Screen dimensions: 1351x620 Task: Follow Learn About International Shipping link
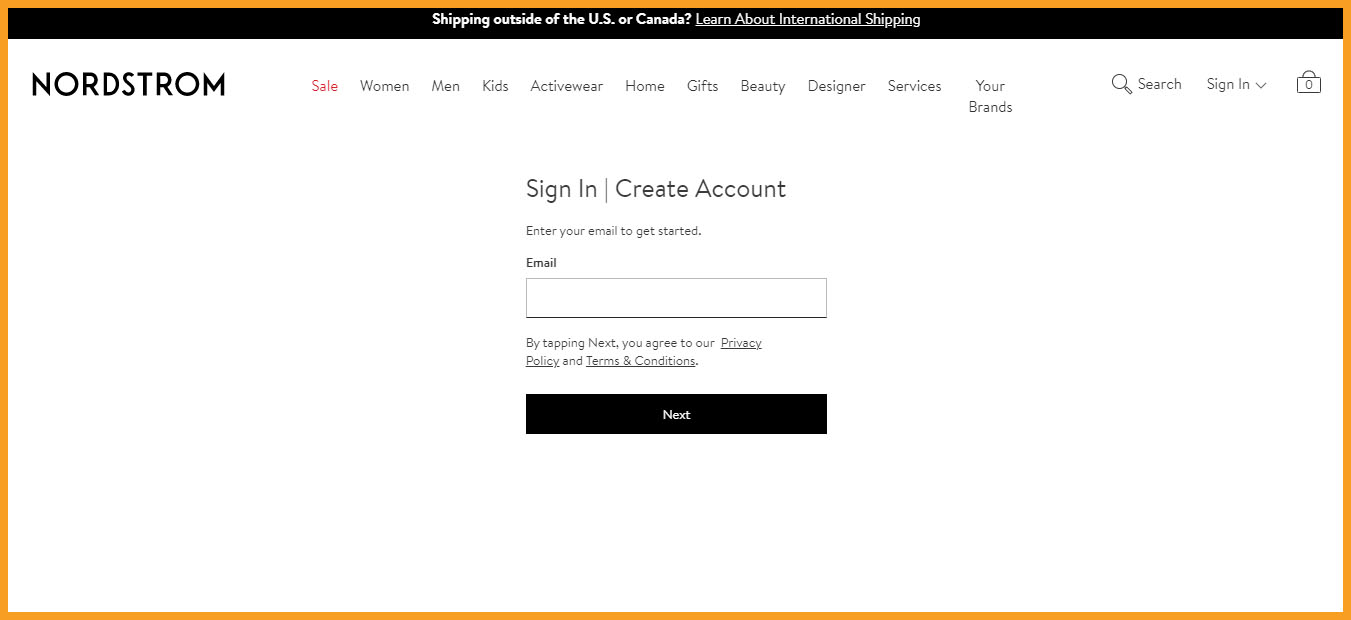point(808,19)
